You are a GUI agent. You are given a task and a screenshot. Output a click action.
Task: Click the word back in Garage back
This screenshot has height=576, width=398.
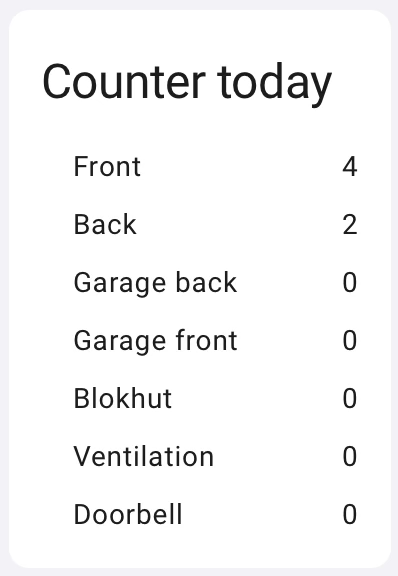click(x=206, y=282)
